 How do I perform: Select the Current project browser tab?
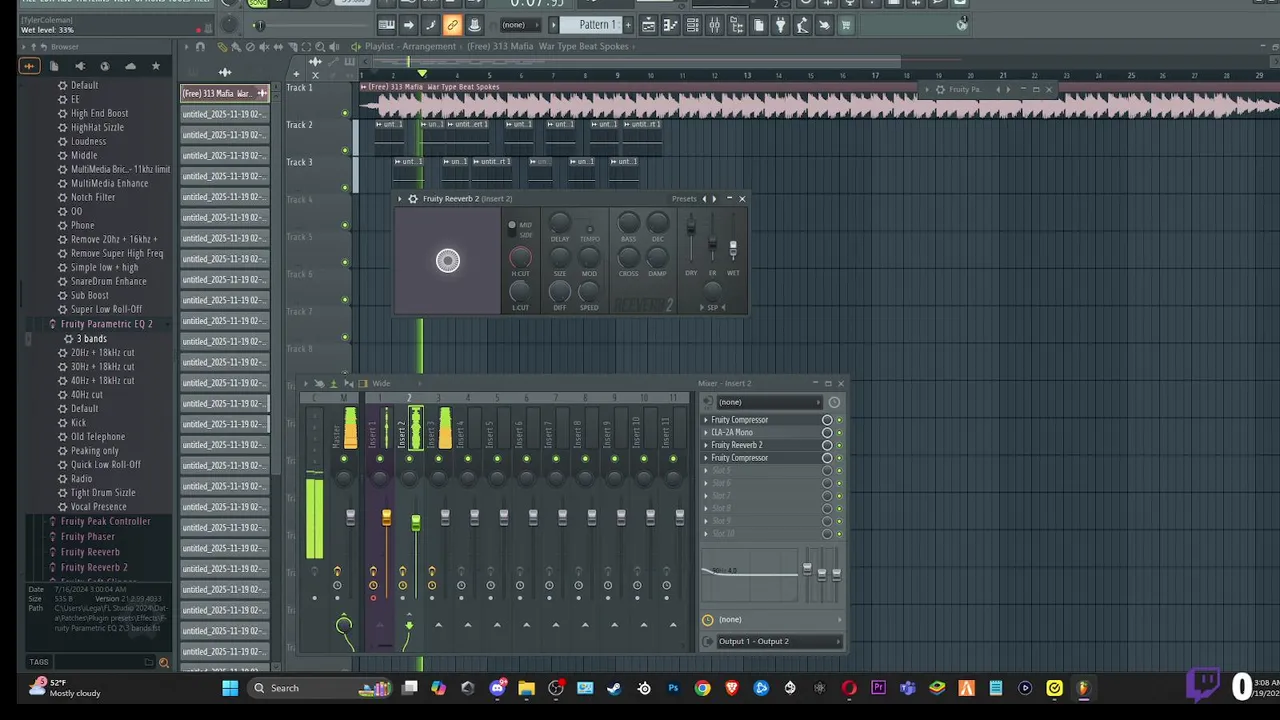point(54,66)
